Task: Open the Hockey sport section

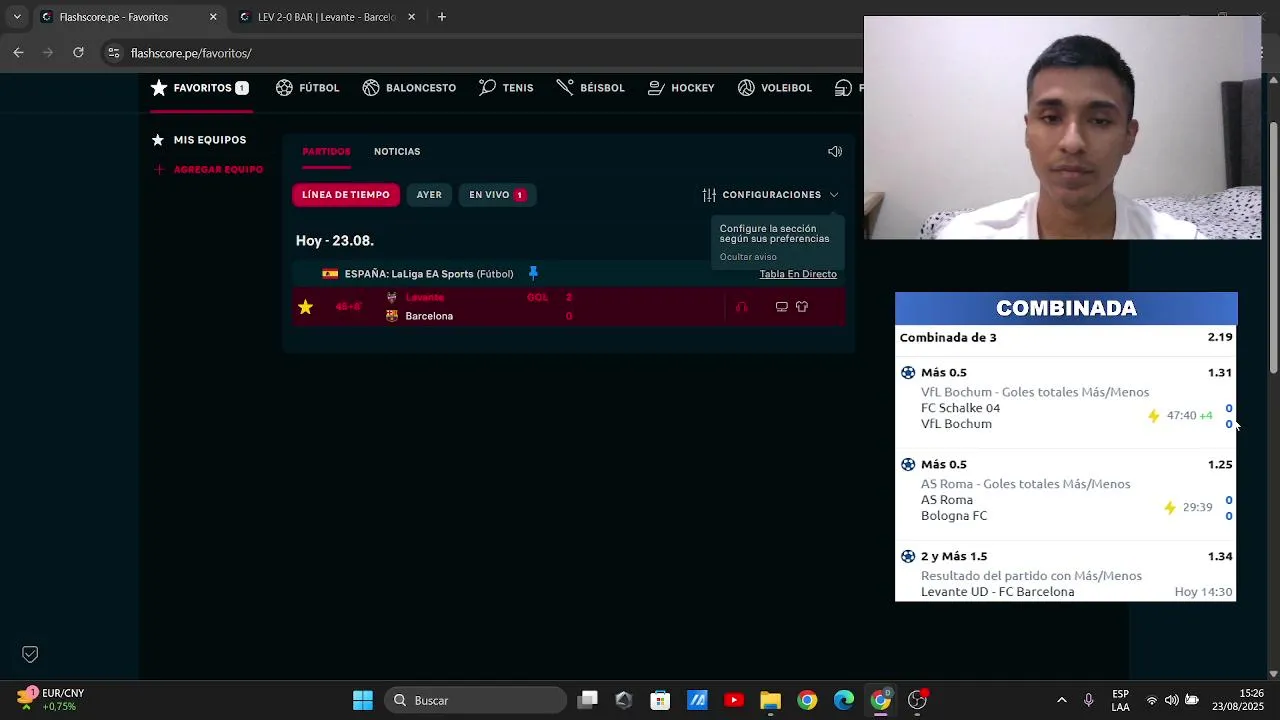Action: coord(681,88)
